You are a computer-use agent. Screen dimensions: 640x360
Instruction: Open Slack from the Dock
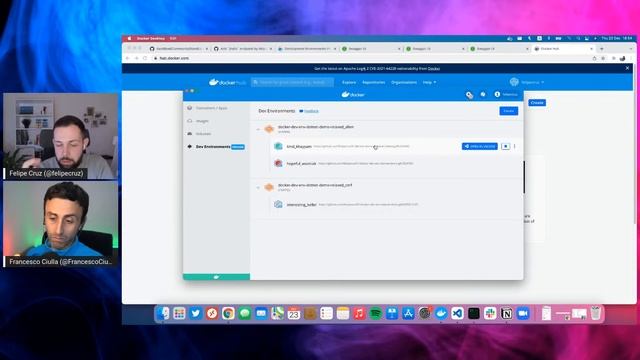[490, 313]
